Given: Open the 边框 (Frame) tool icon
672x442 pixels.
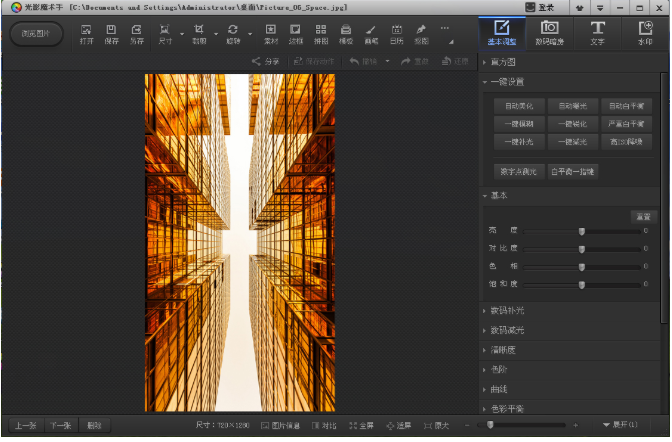Looking at the screenshot, I should tap(296, 34).
